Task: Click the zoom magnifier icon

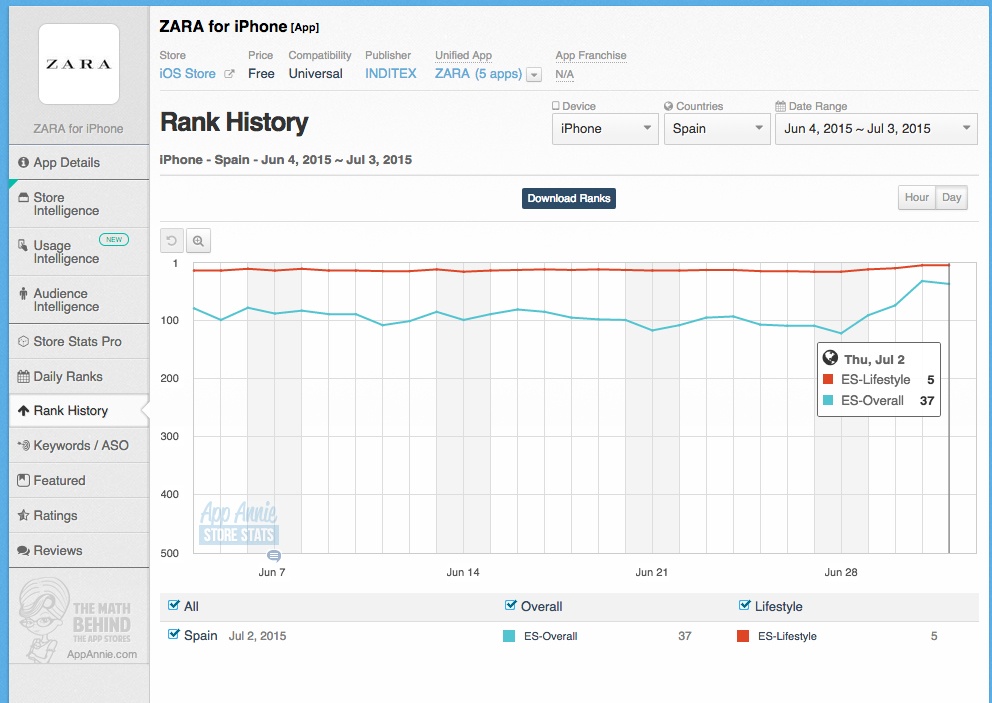Action: (x=198, y=240)
